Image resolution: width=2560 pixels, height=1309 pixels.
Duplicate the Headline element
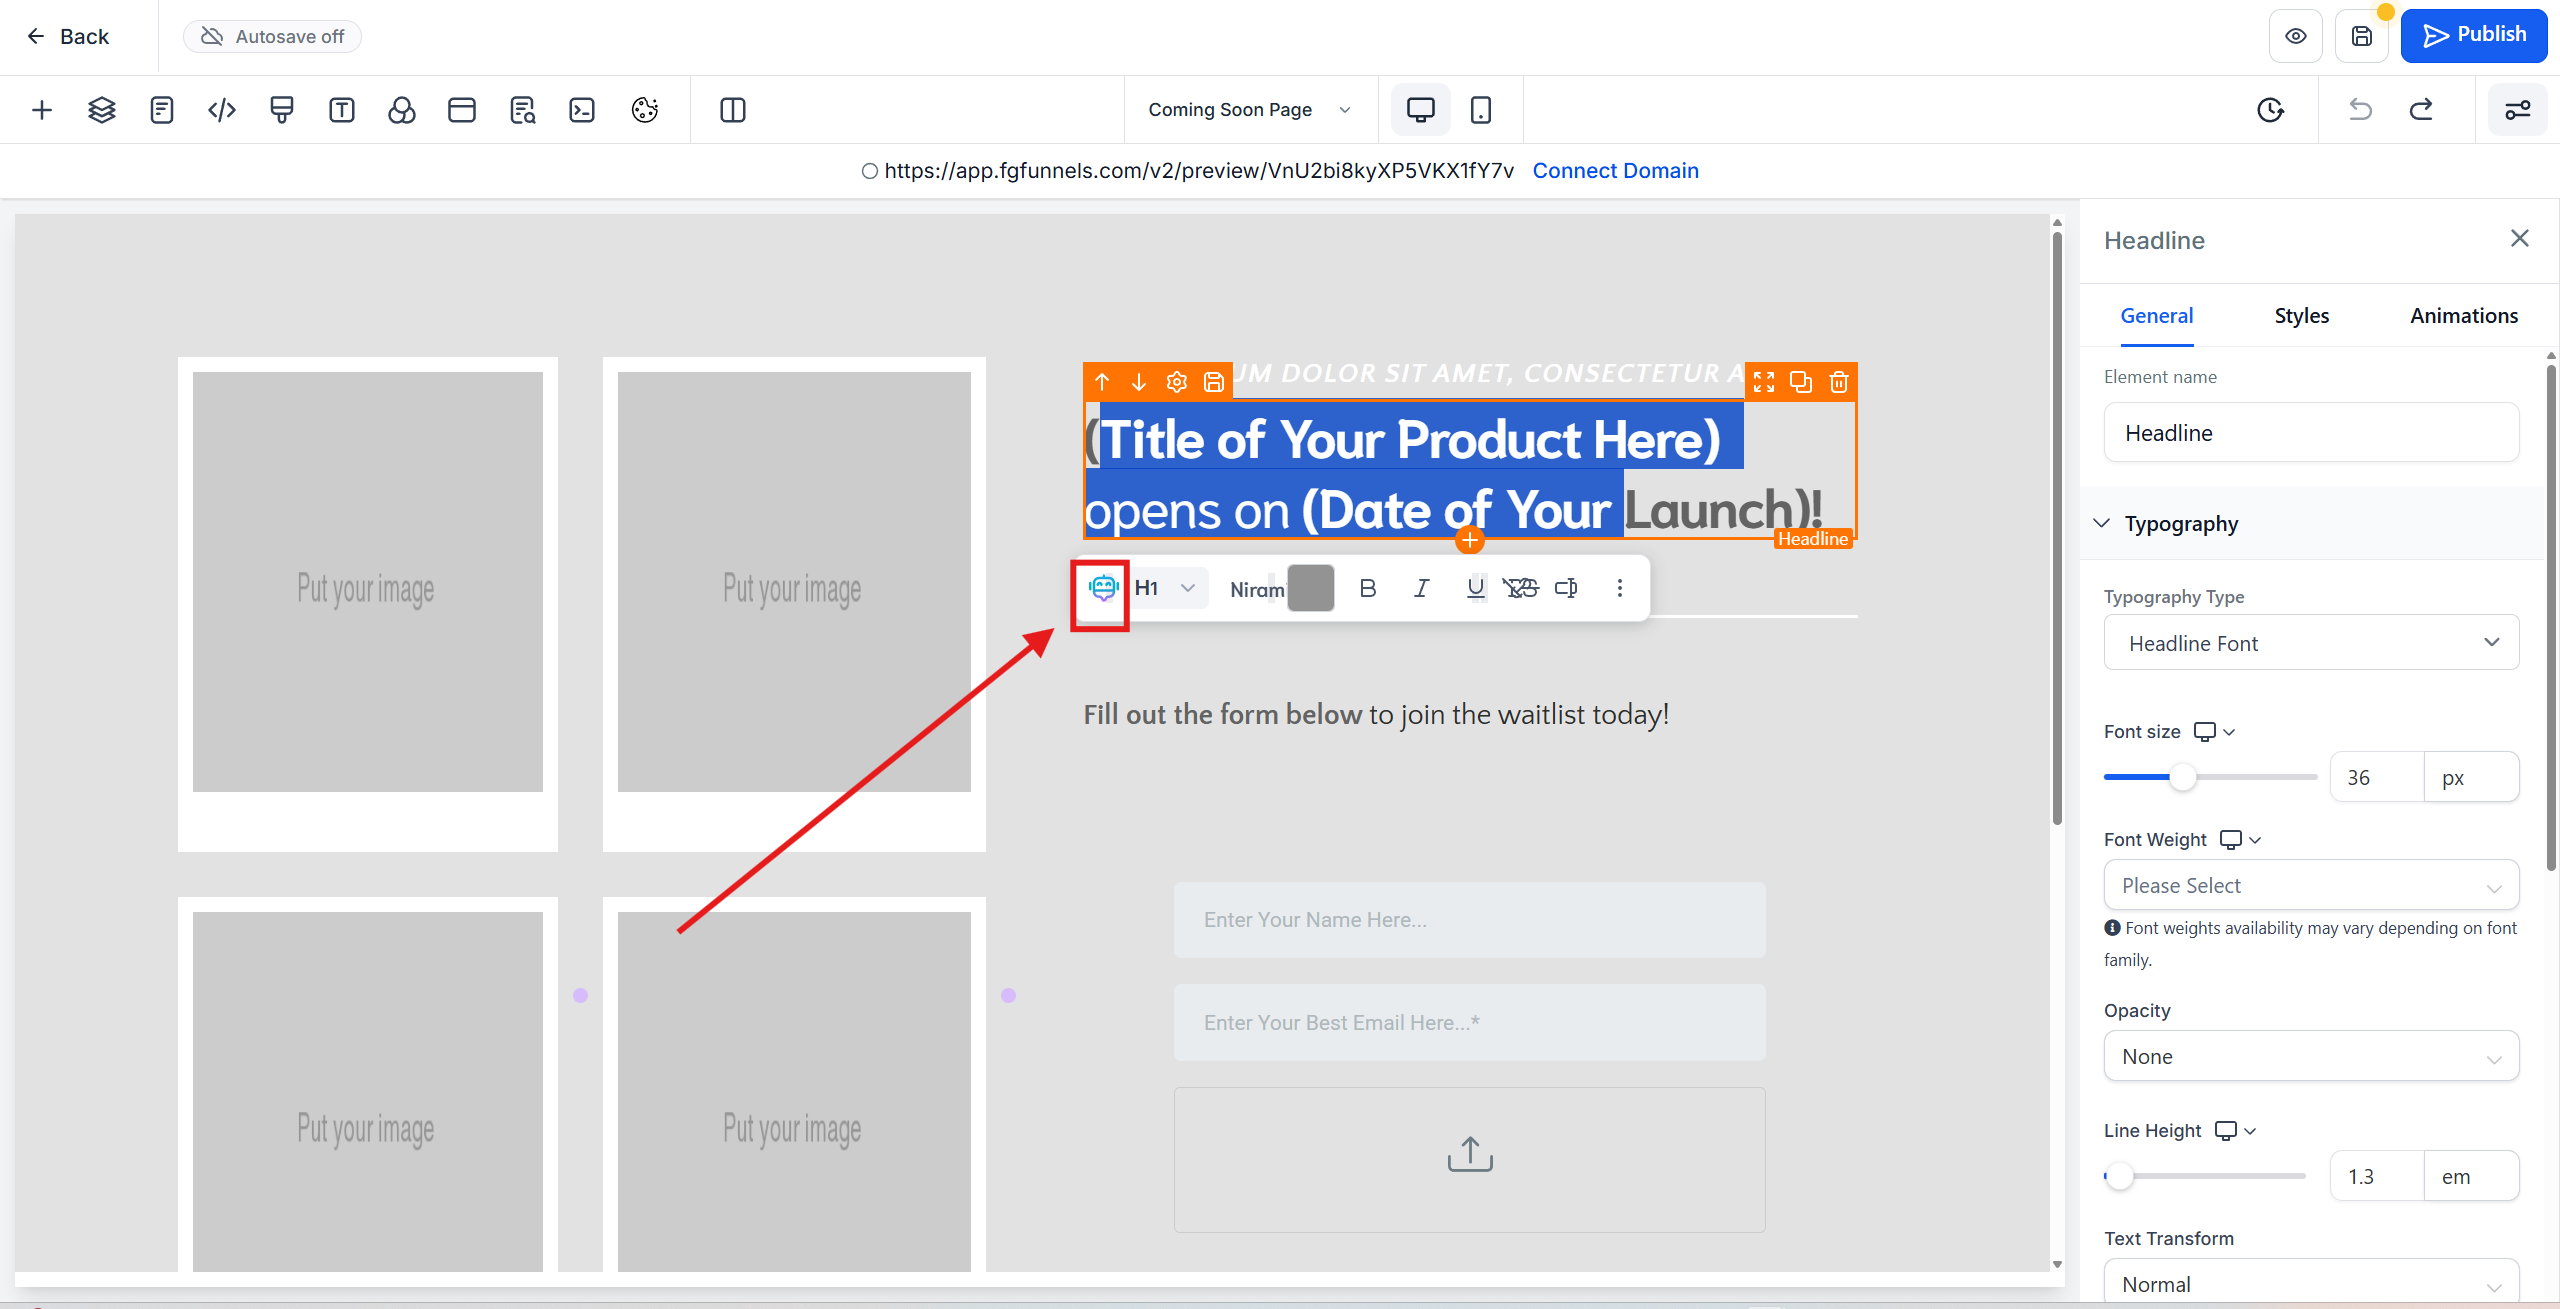[x=1801, y=382]
